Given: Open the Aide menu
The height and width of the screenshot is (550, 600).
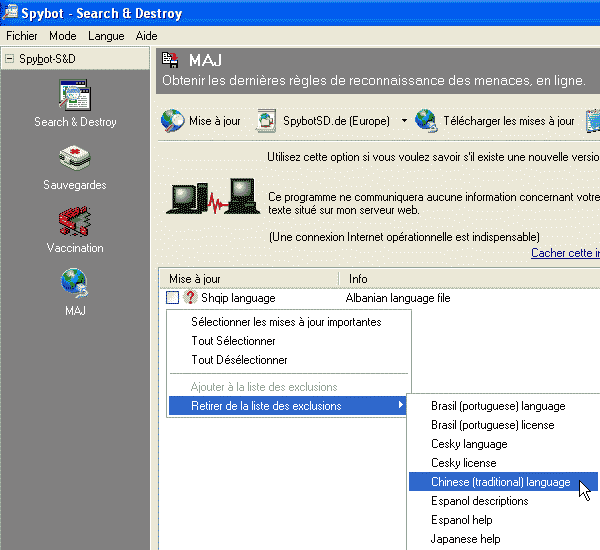Looking at the screenshot, I should (147, 36).
